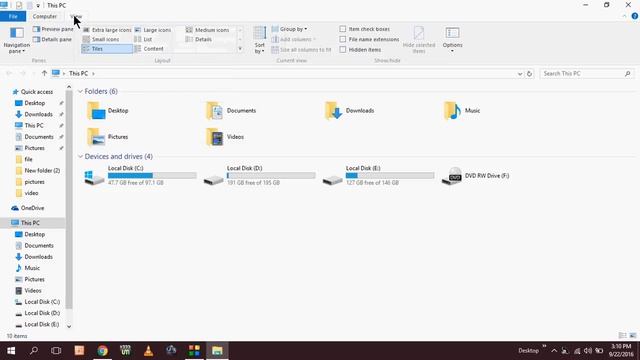Launch Google Chrome from taskbar
Image resolution: width=640 pixels, height=360 pixels.
pos(102,351)
